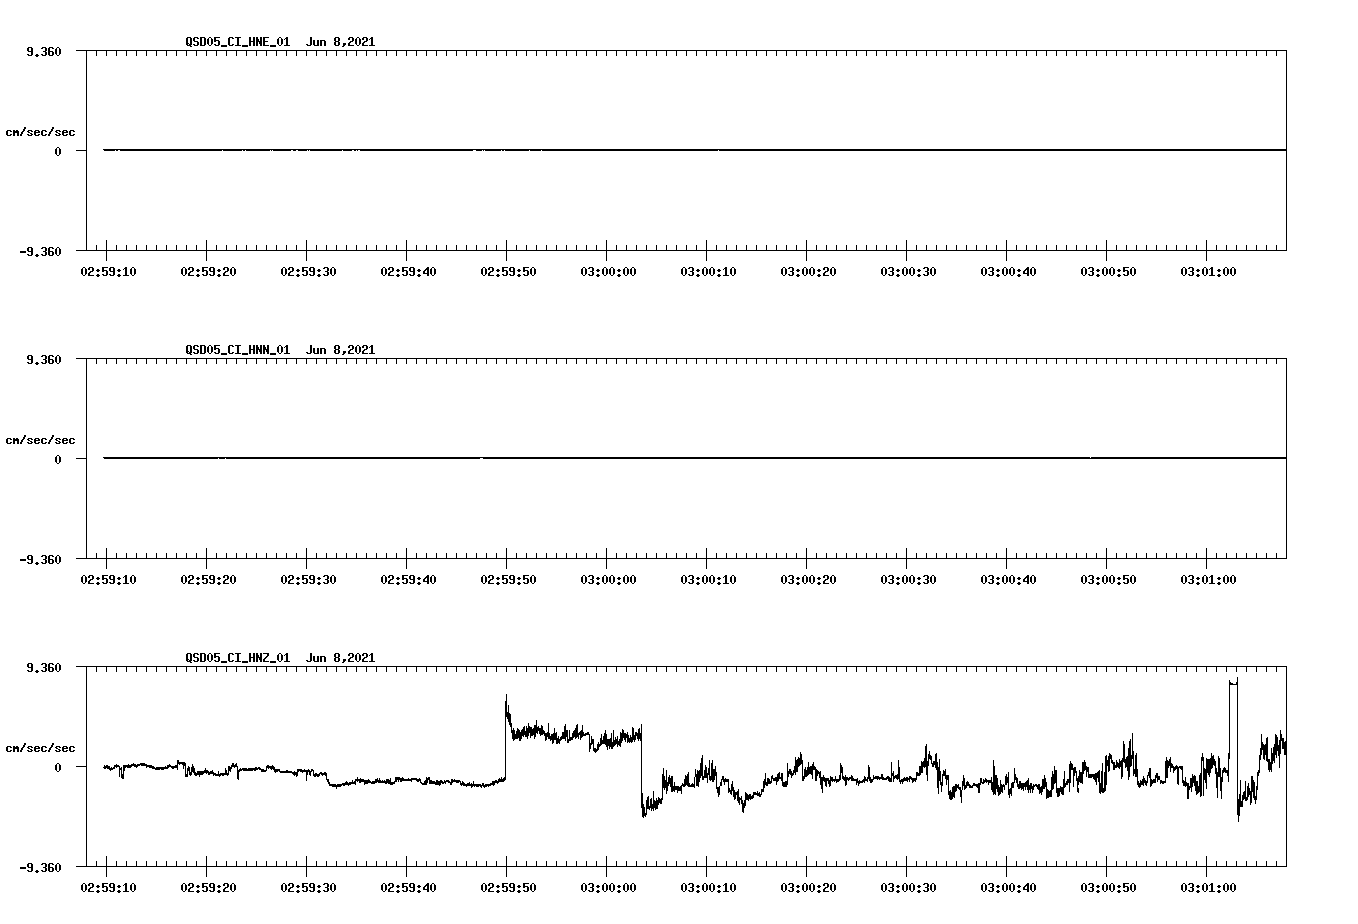Select the 02:59:10 time label under HNE plot
The width and height of the screenshot is (1358, 924).
(x=108, y=271)
